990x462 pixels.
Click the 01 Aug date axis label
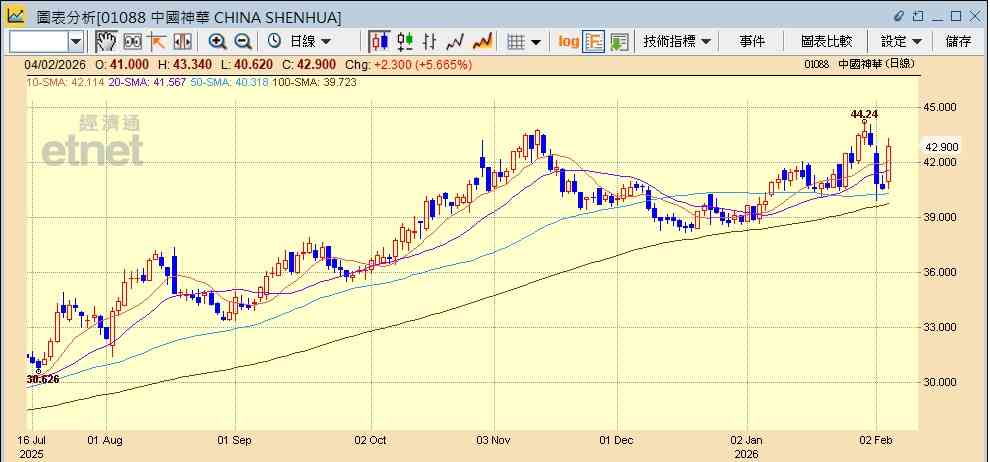coord(104,440)
